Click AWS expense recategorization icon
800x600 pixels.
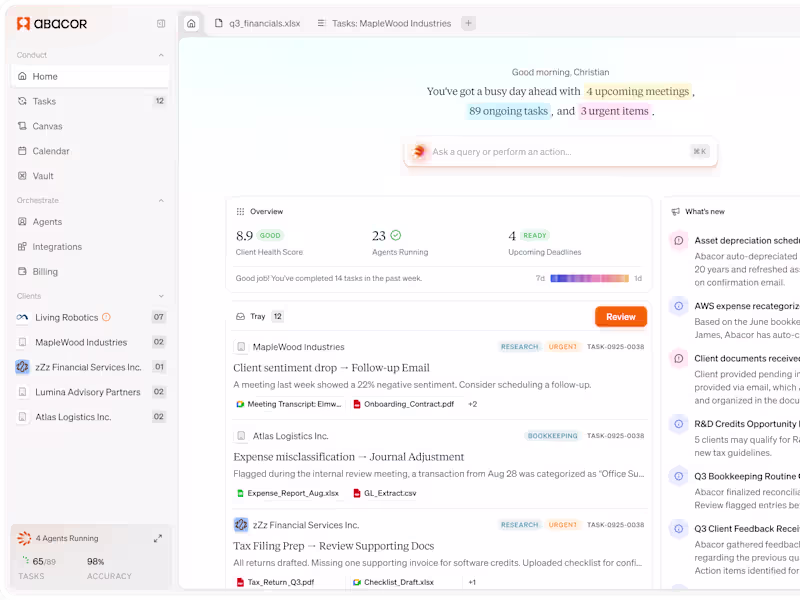679,306
